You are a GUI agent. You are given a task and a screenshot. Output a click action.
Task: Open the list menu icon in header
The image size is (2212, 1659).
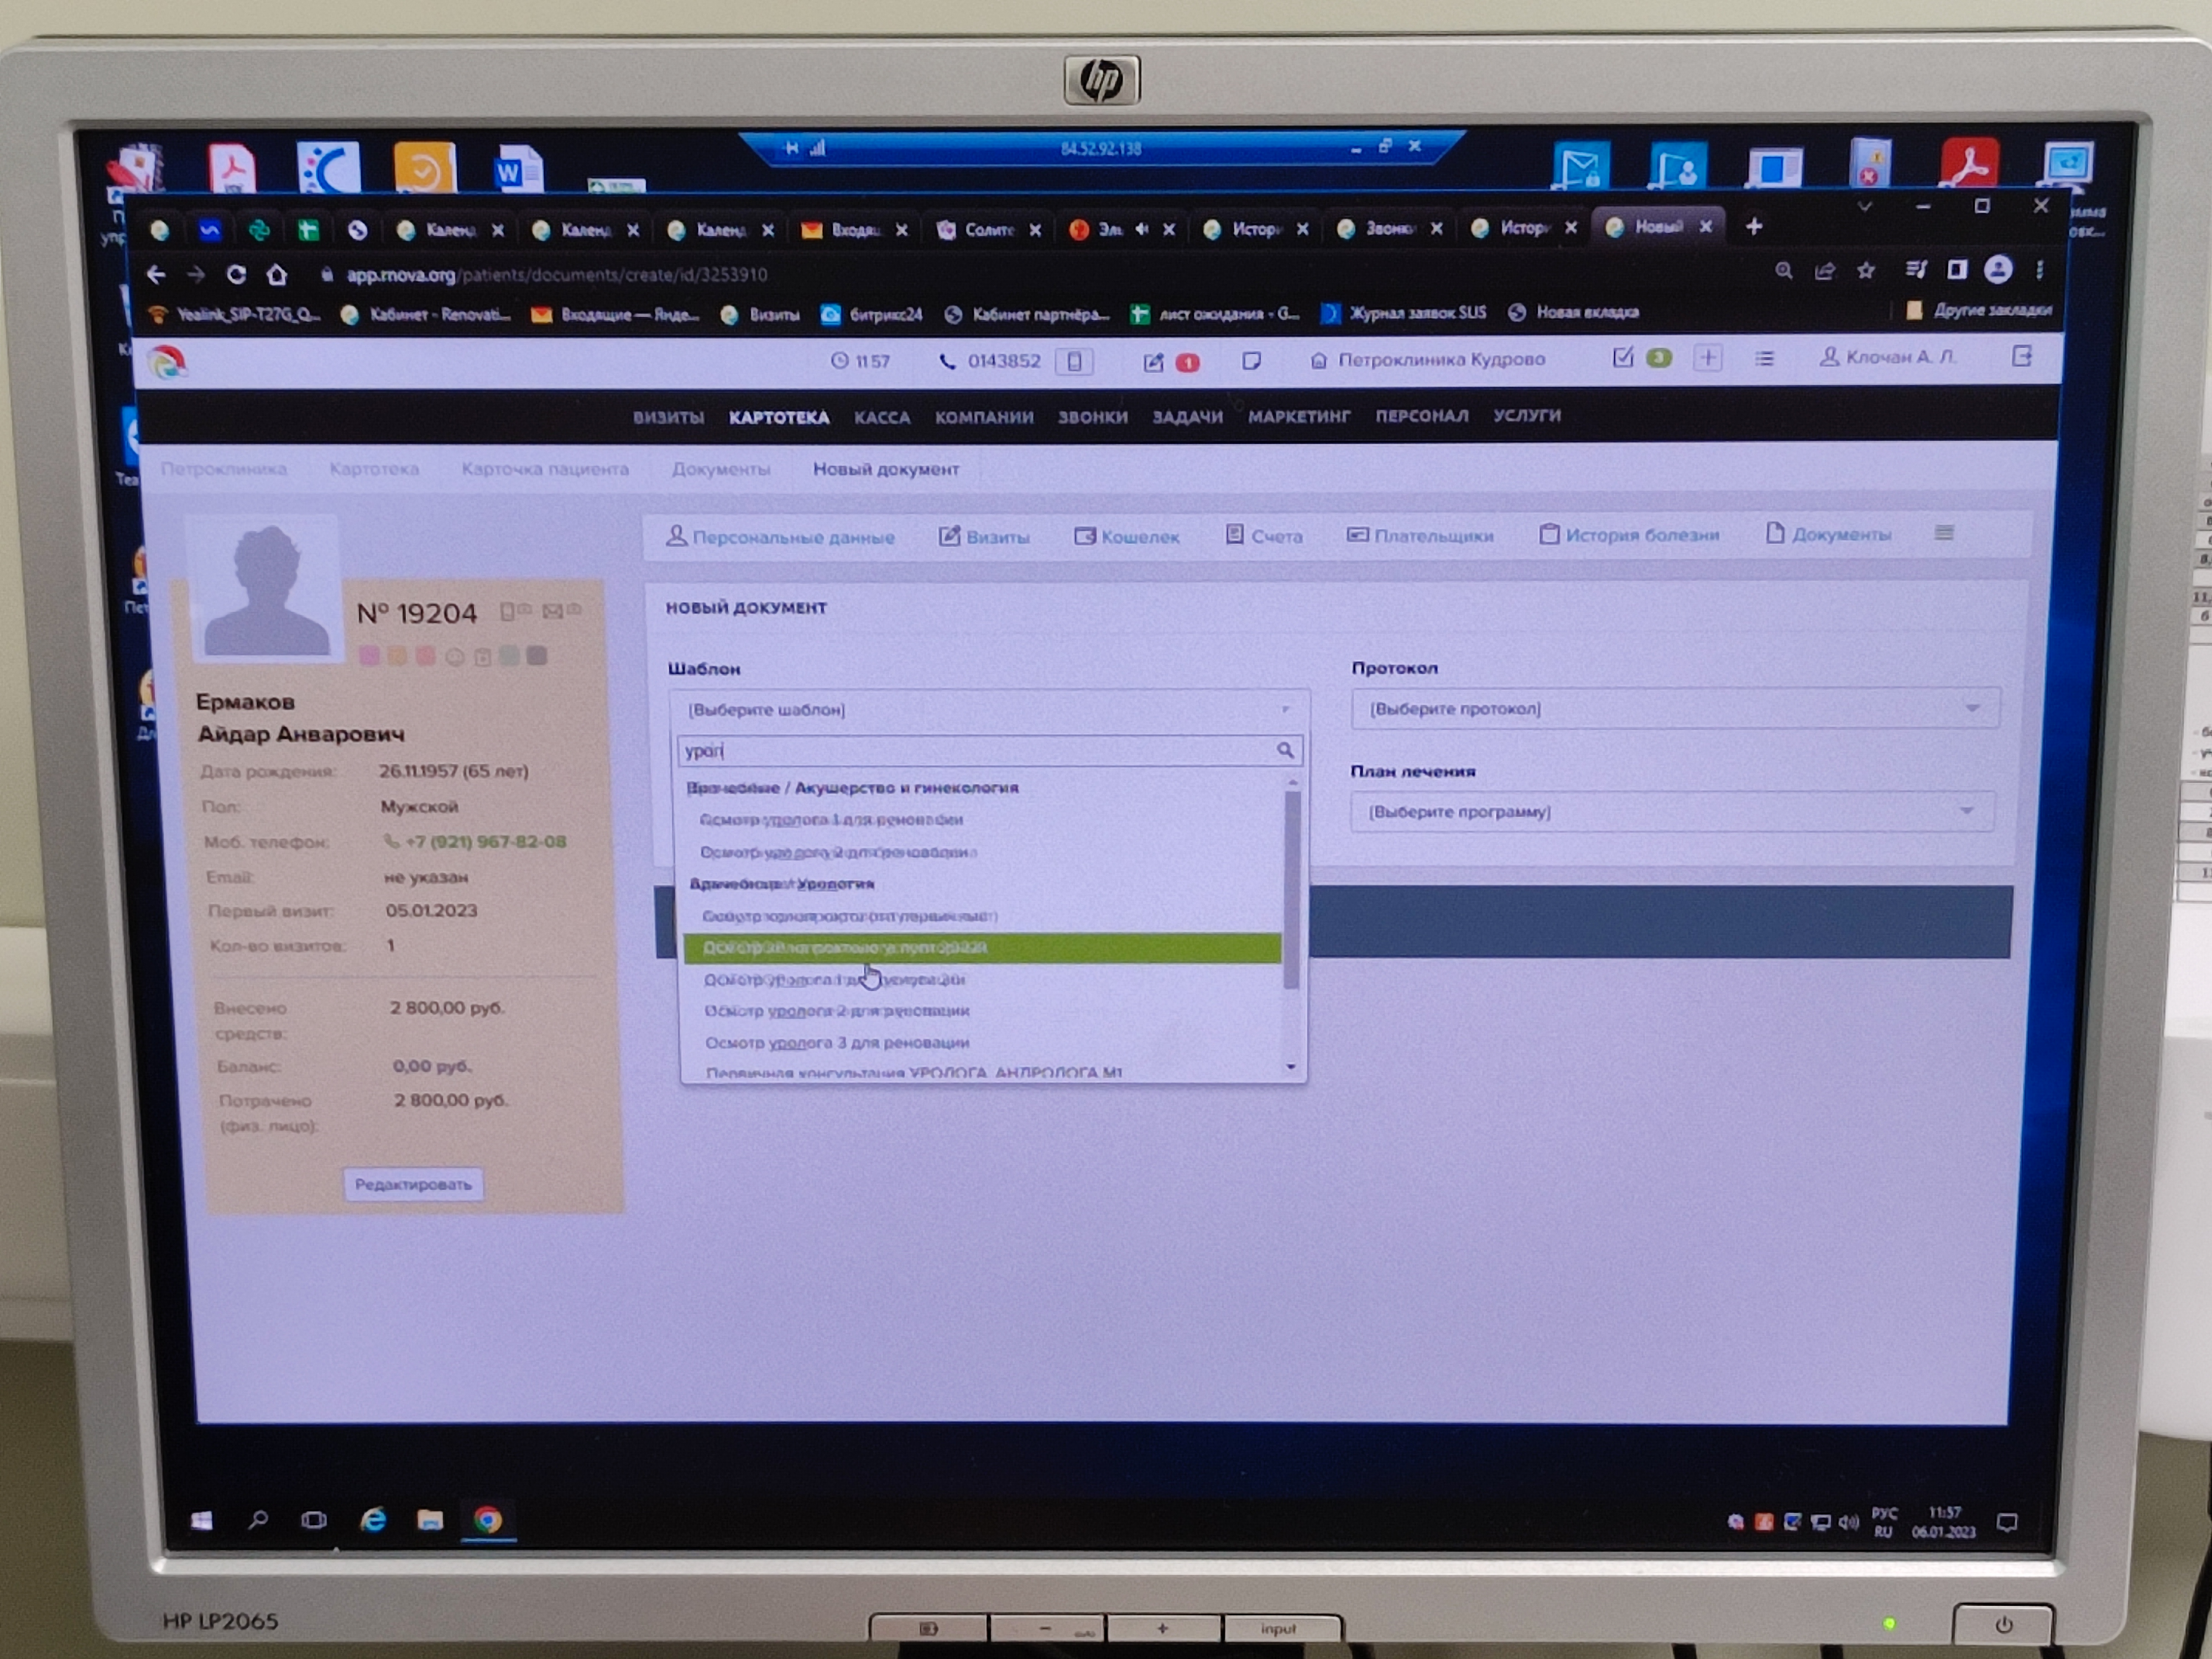click(x=1764, y=358)
